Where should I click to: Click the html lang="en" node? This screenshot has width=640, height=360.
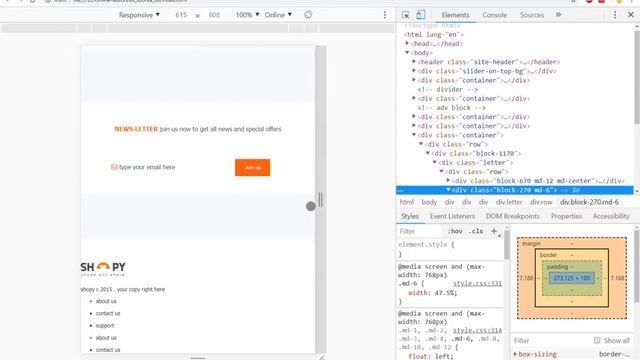click(433, 34)
